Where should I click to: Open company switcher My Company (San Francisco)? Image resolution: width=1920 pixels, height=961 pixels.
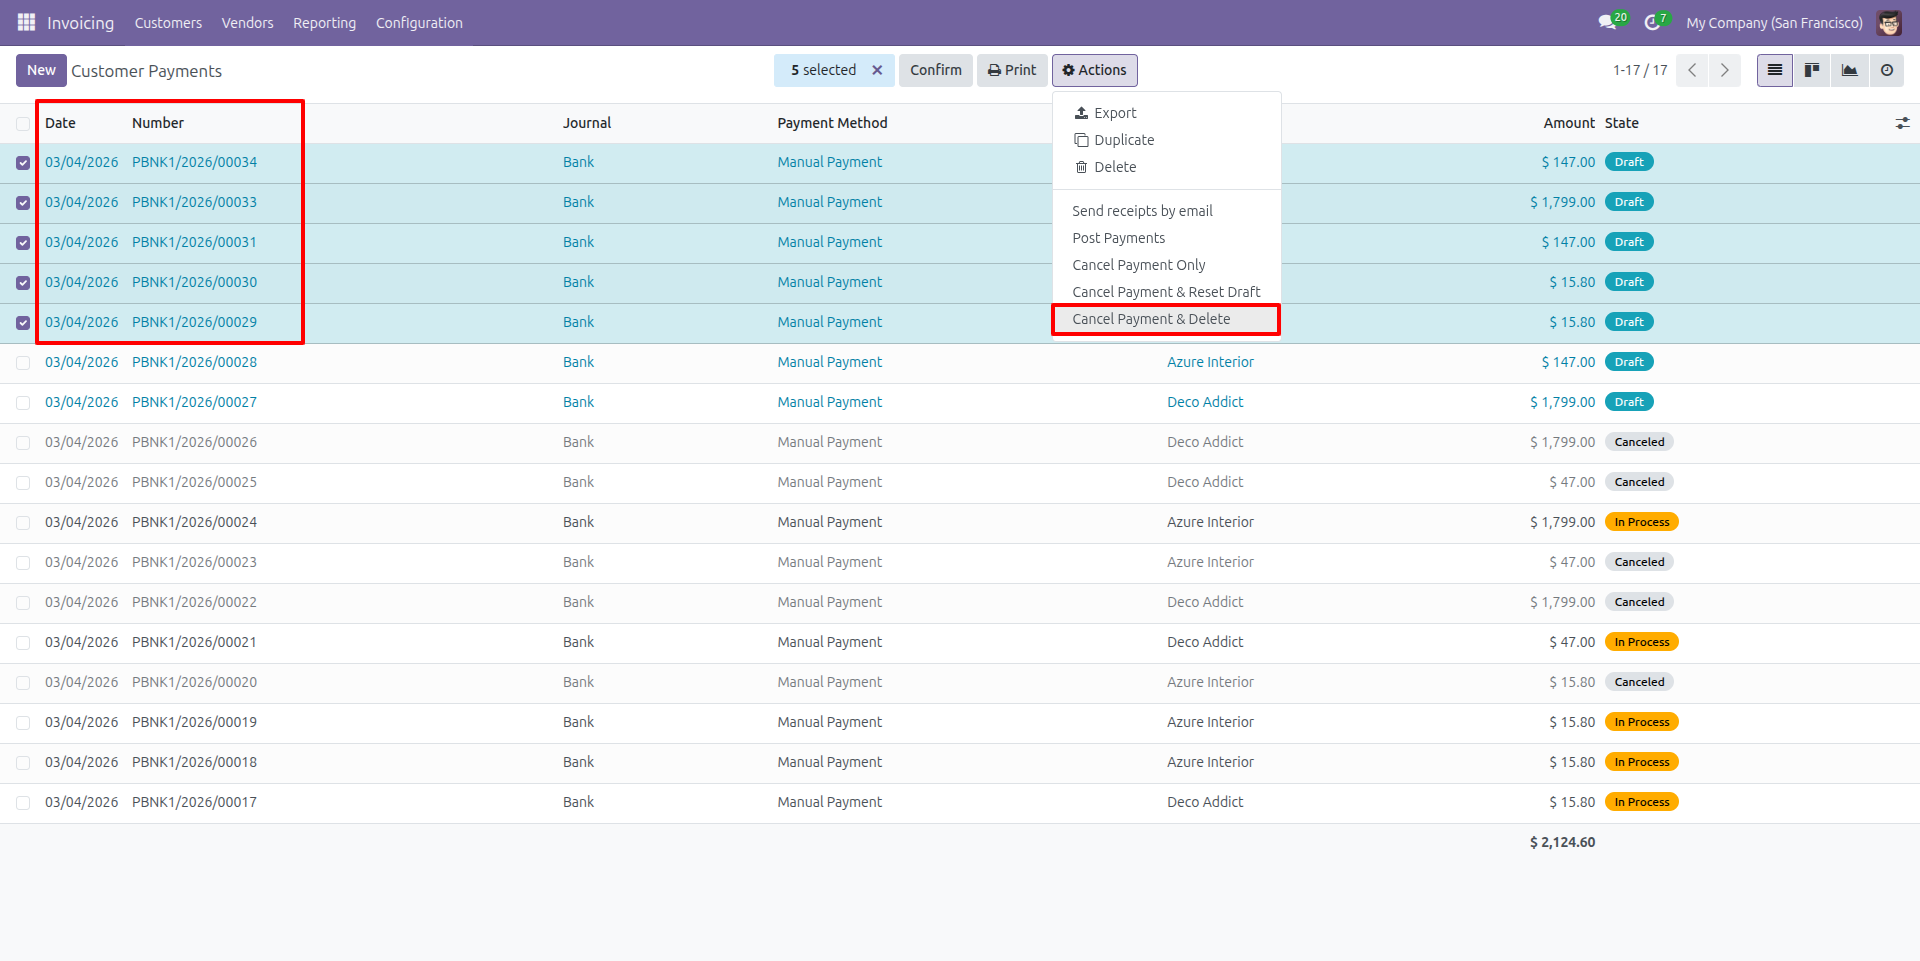[x=1774, y=23]
